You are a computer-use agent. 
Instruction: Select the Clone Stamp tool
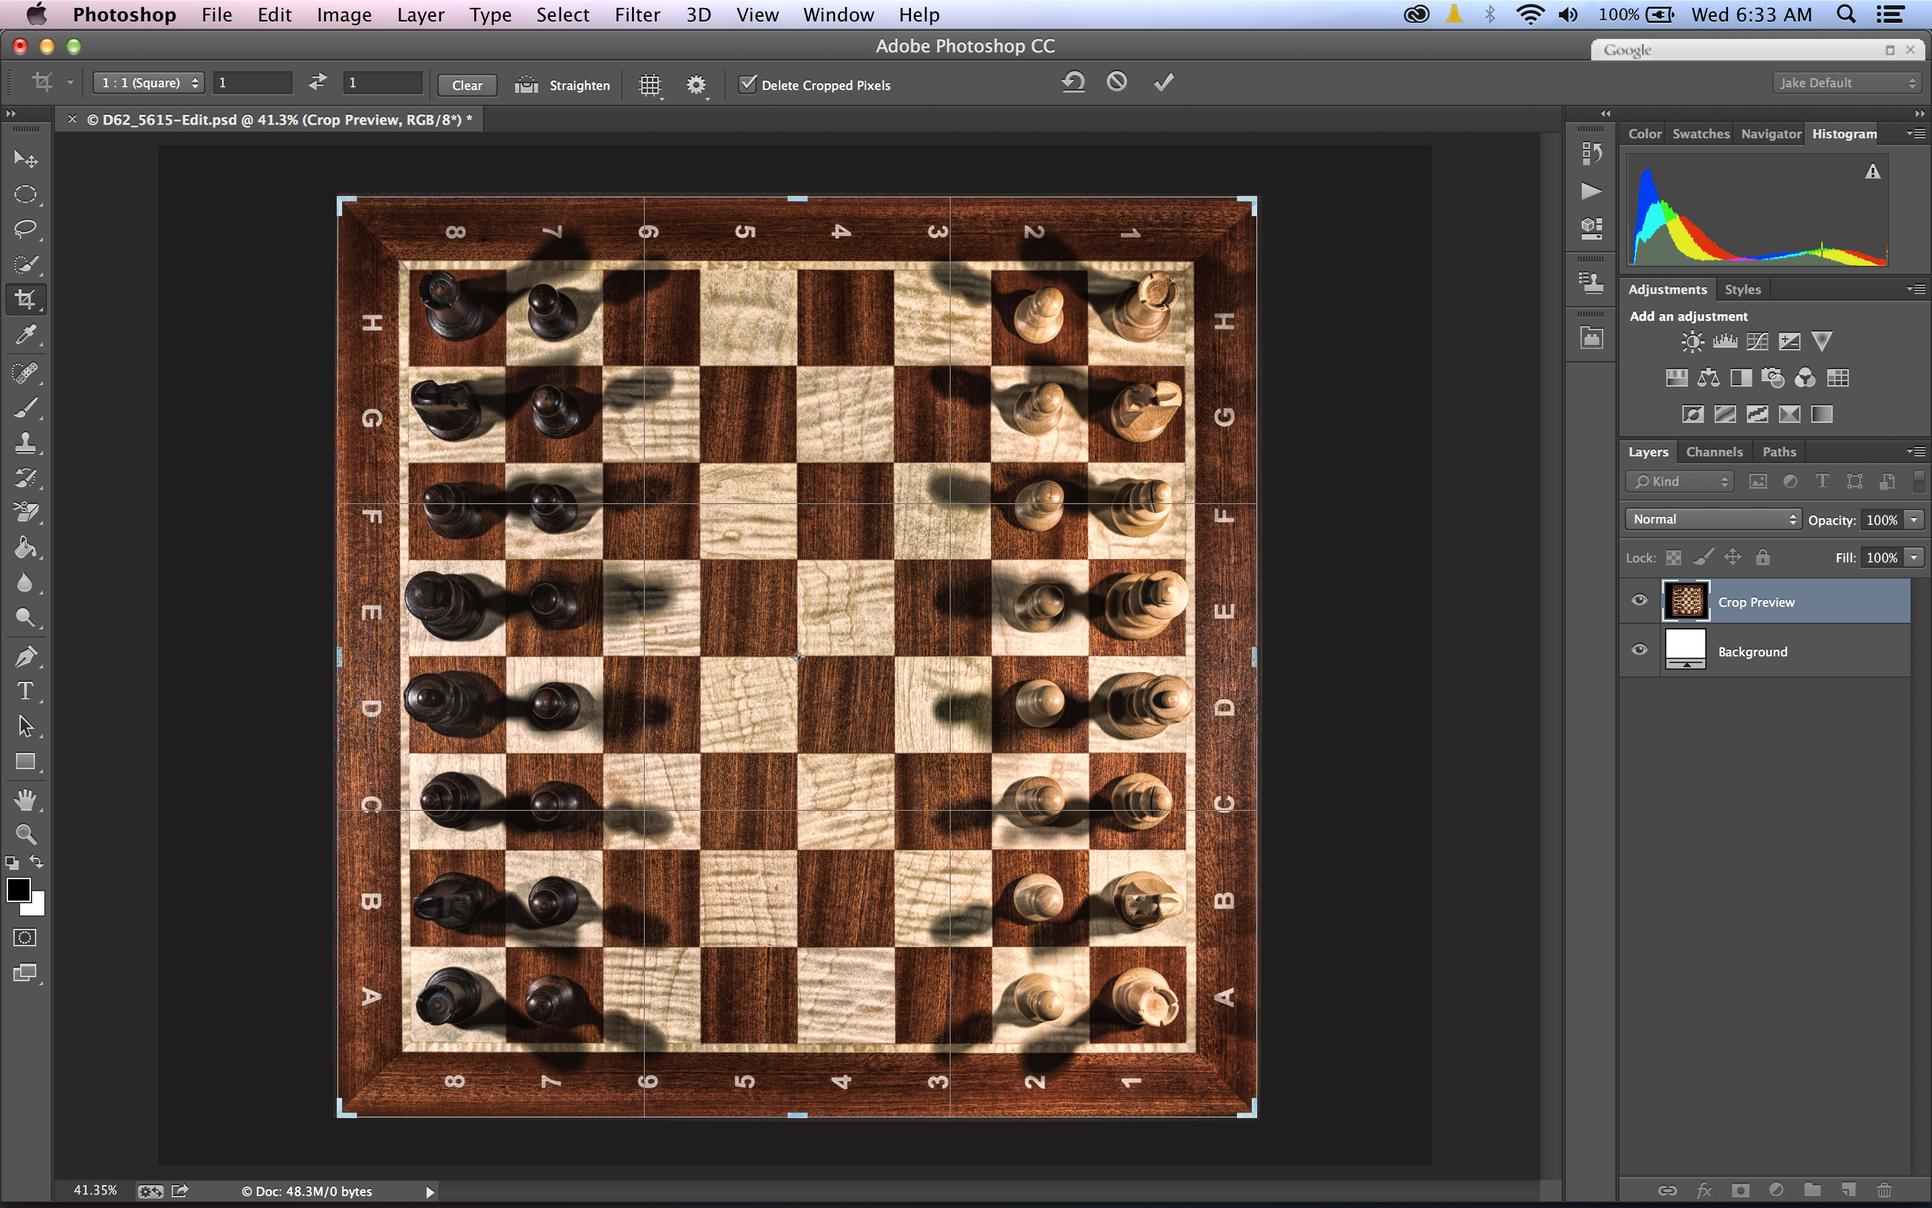(x=26, y=443)
